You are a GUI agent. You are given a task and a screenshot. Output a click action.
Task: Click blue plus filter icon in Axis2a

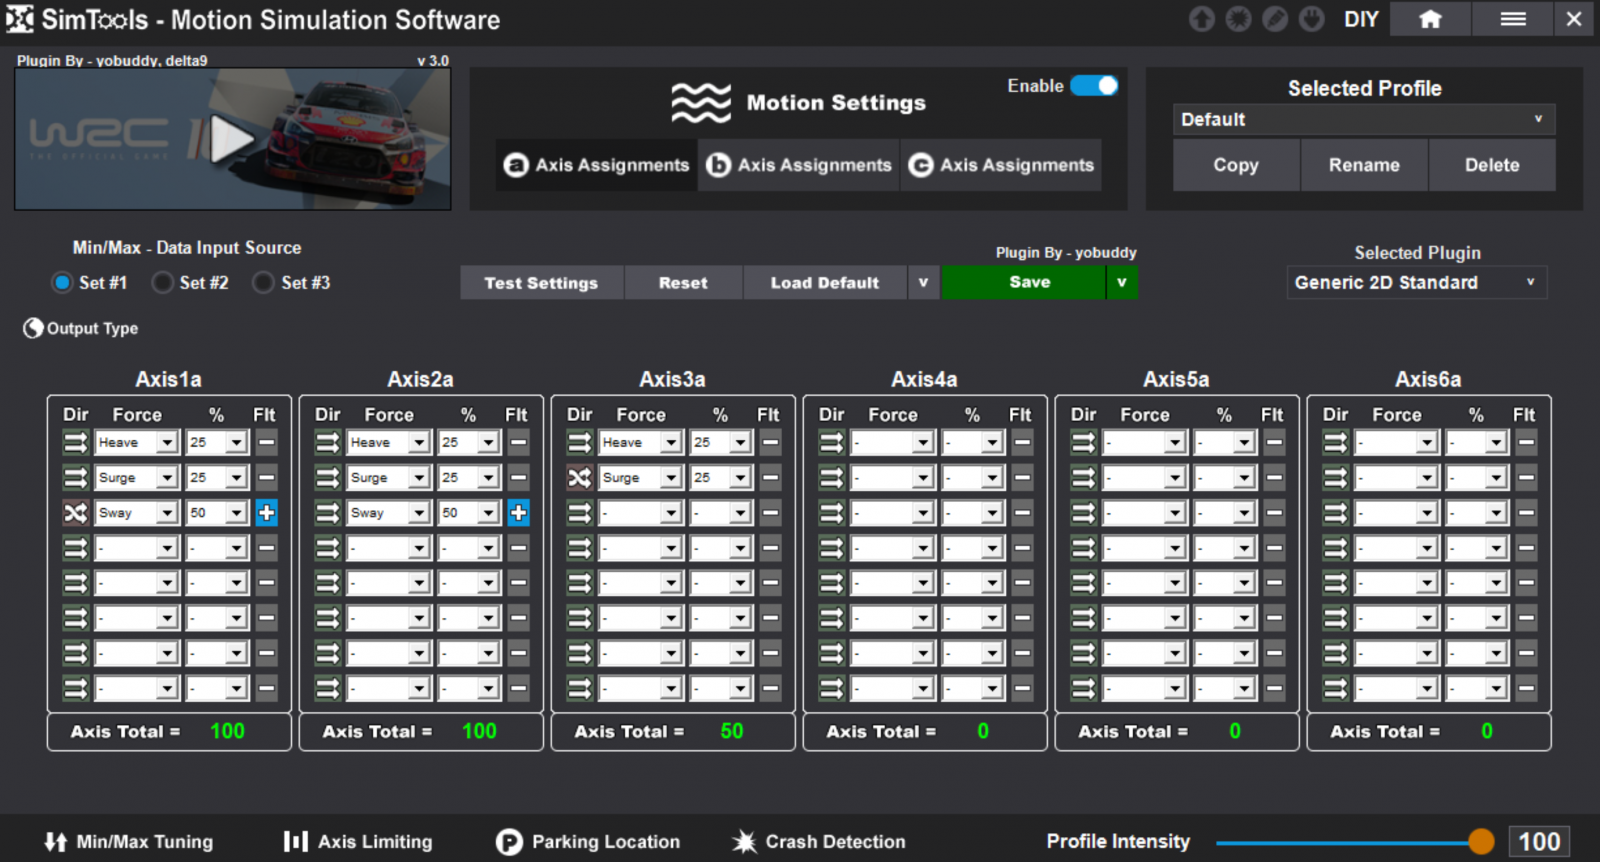tap(518, 513)
